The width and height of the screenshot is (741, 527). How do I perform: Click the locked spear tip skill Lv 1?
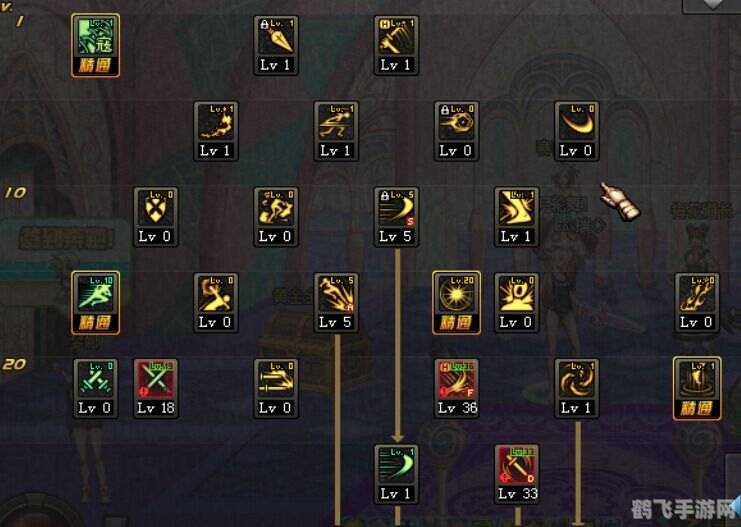(276, 45)
